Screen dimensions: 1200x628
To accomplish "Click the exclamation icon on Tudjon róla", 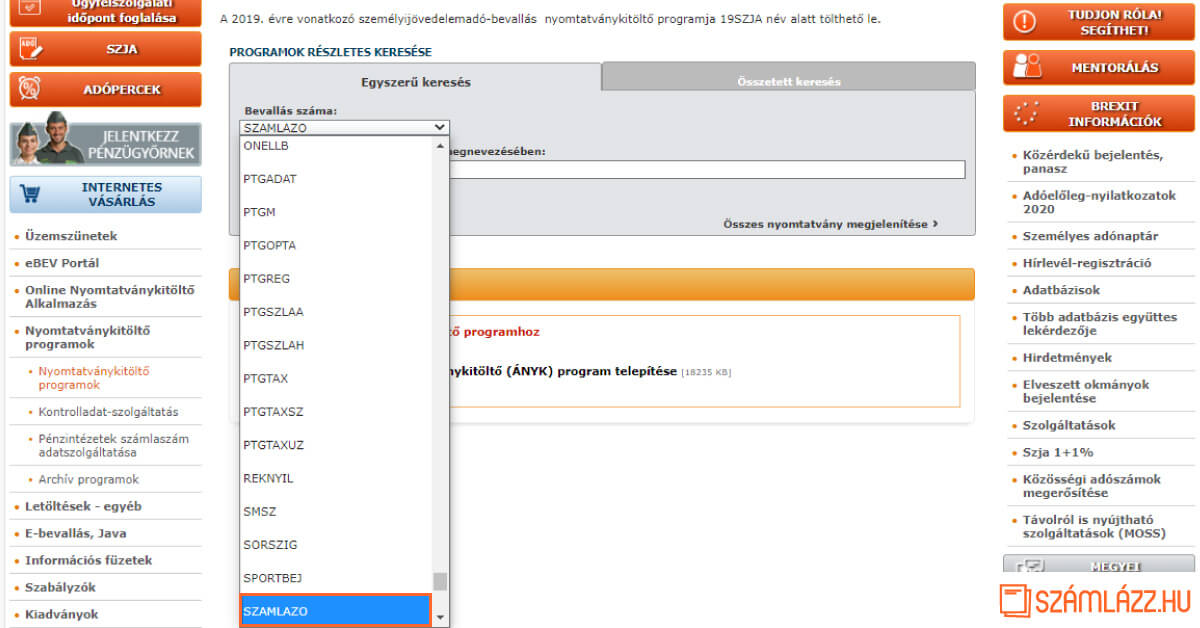I will (x=1024, y=22).
